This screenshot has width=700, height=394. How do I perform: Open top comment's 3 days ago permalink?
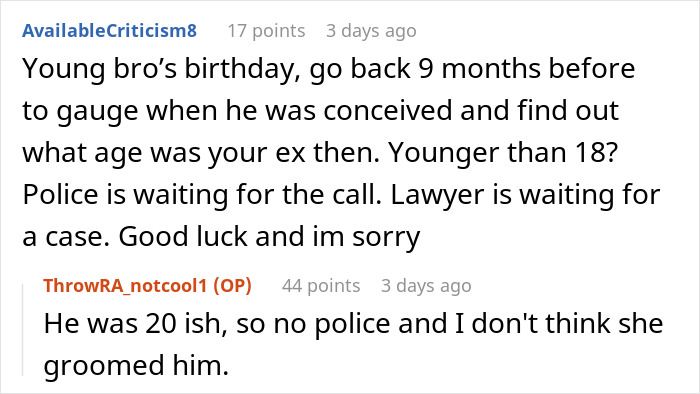[x=371, y=31]
